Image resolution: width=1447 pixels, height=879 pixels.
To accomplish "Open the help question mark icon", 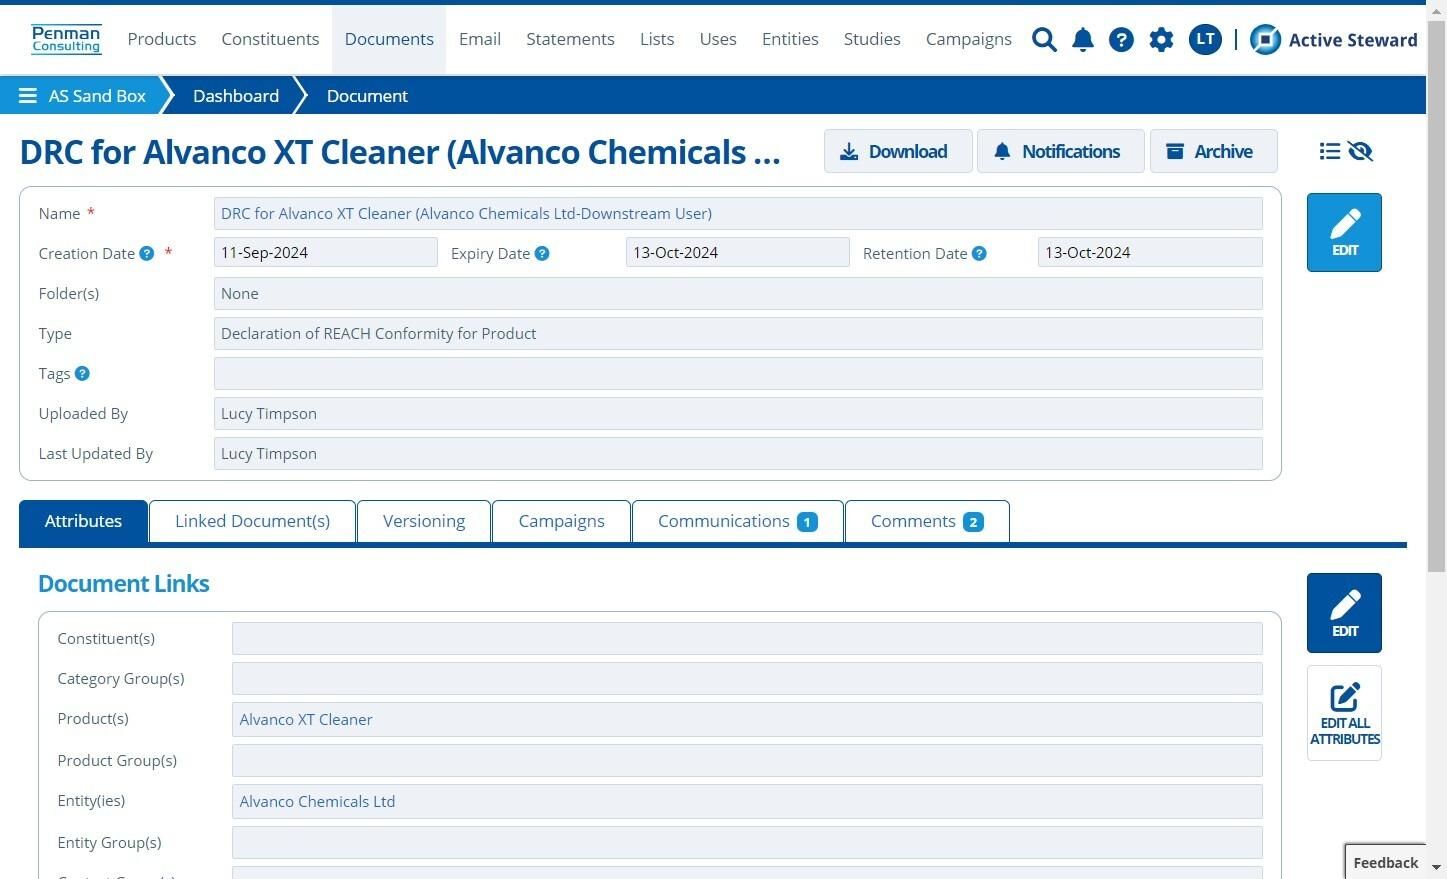I will coord(1121,39).
